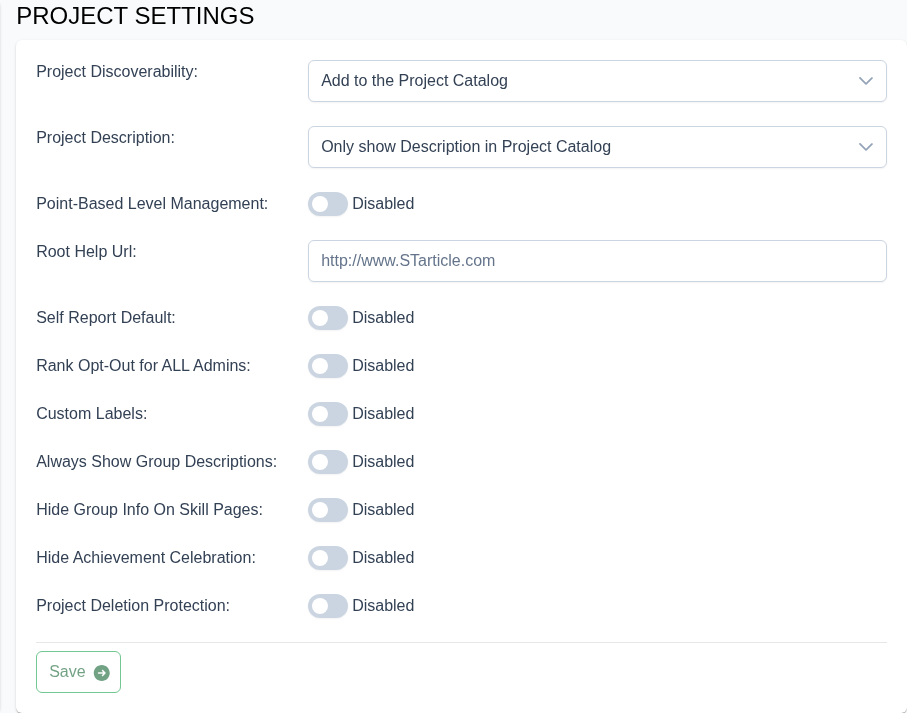The width and height of the screenshot is (907, 713).
Task: Expand the Project Description dropdown
Action: pos(597,147)
